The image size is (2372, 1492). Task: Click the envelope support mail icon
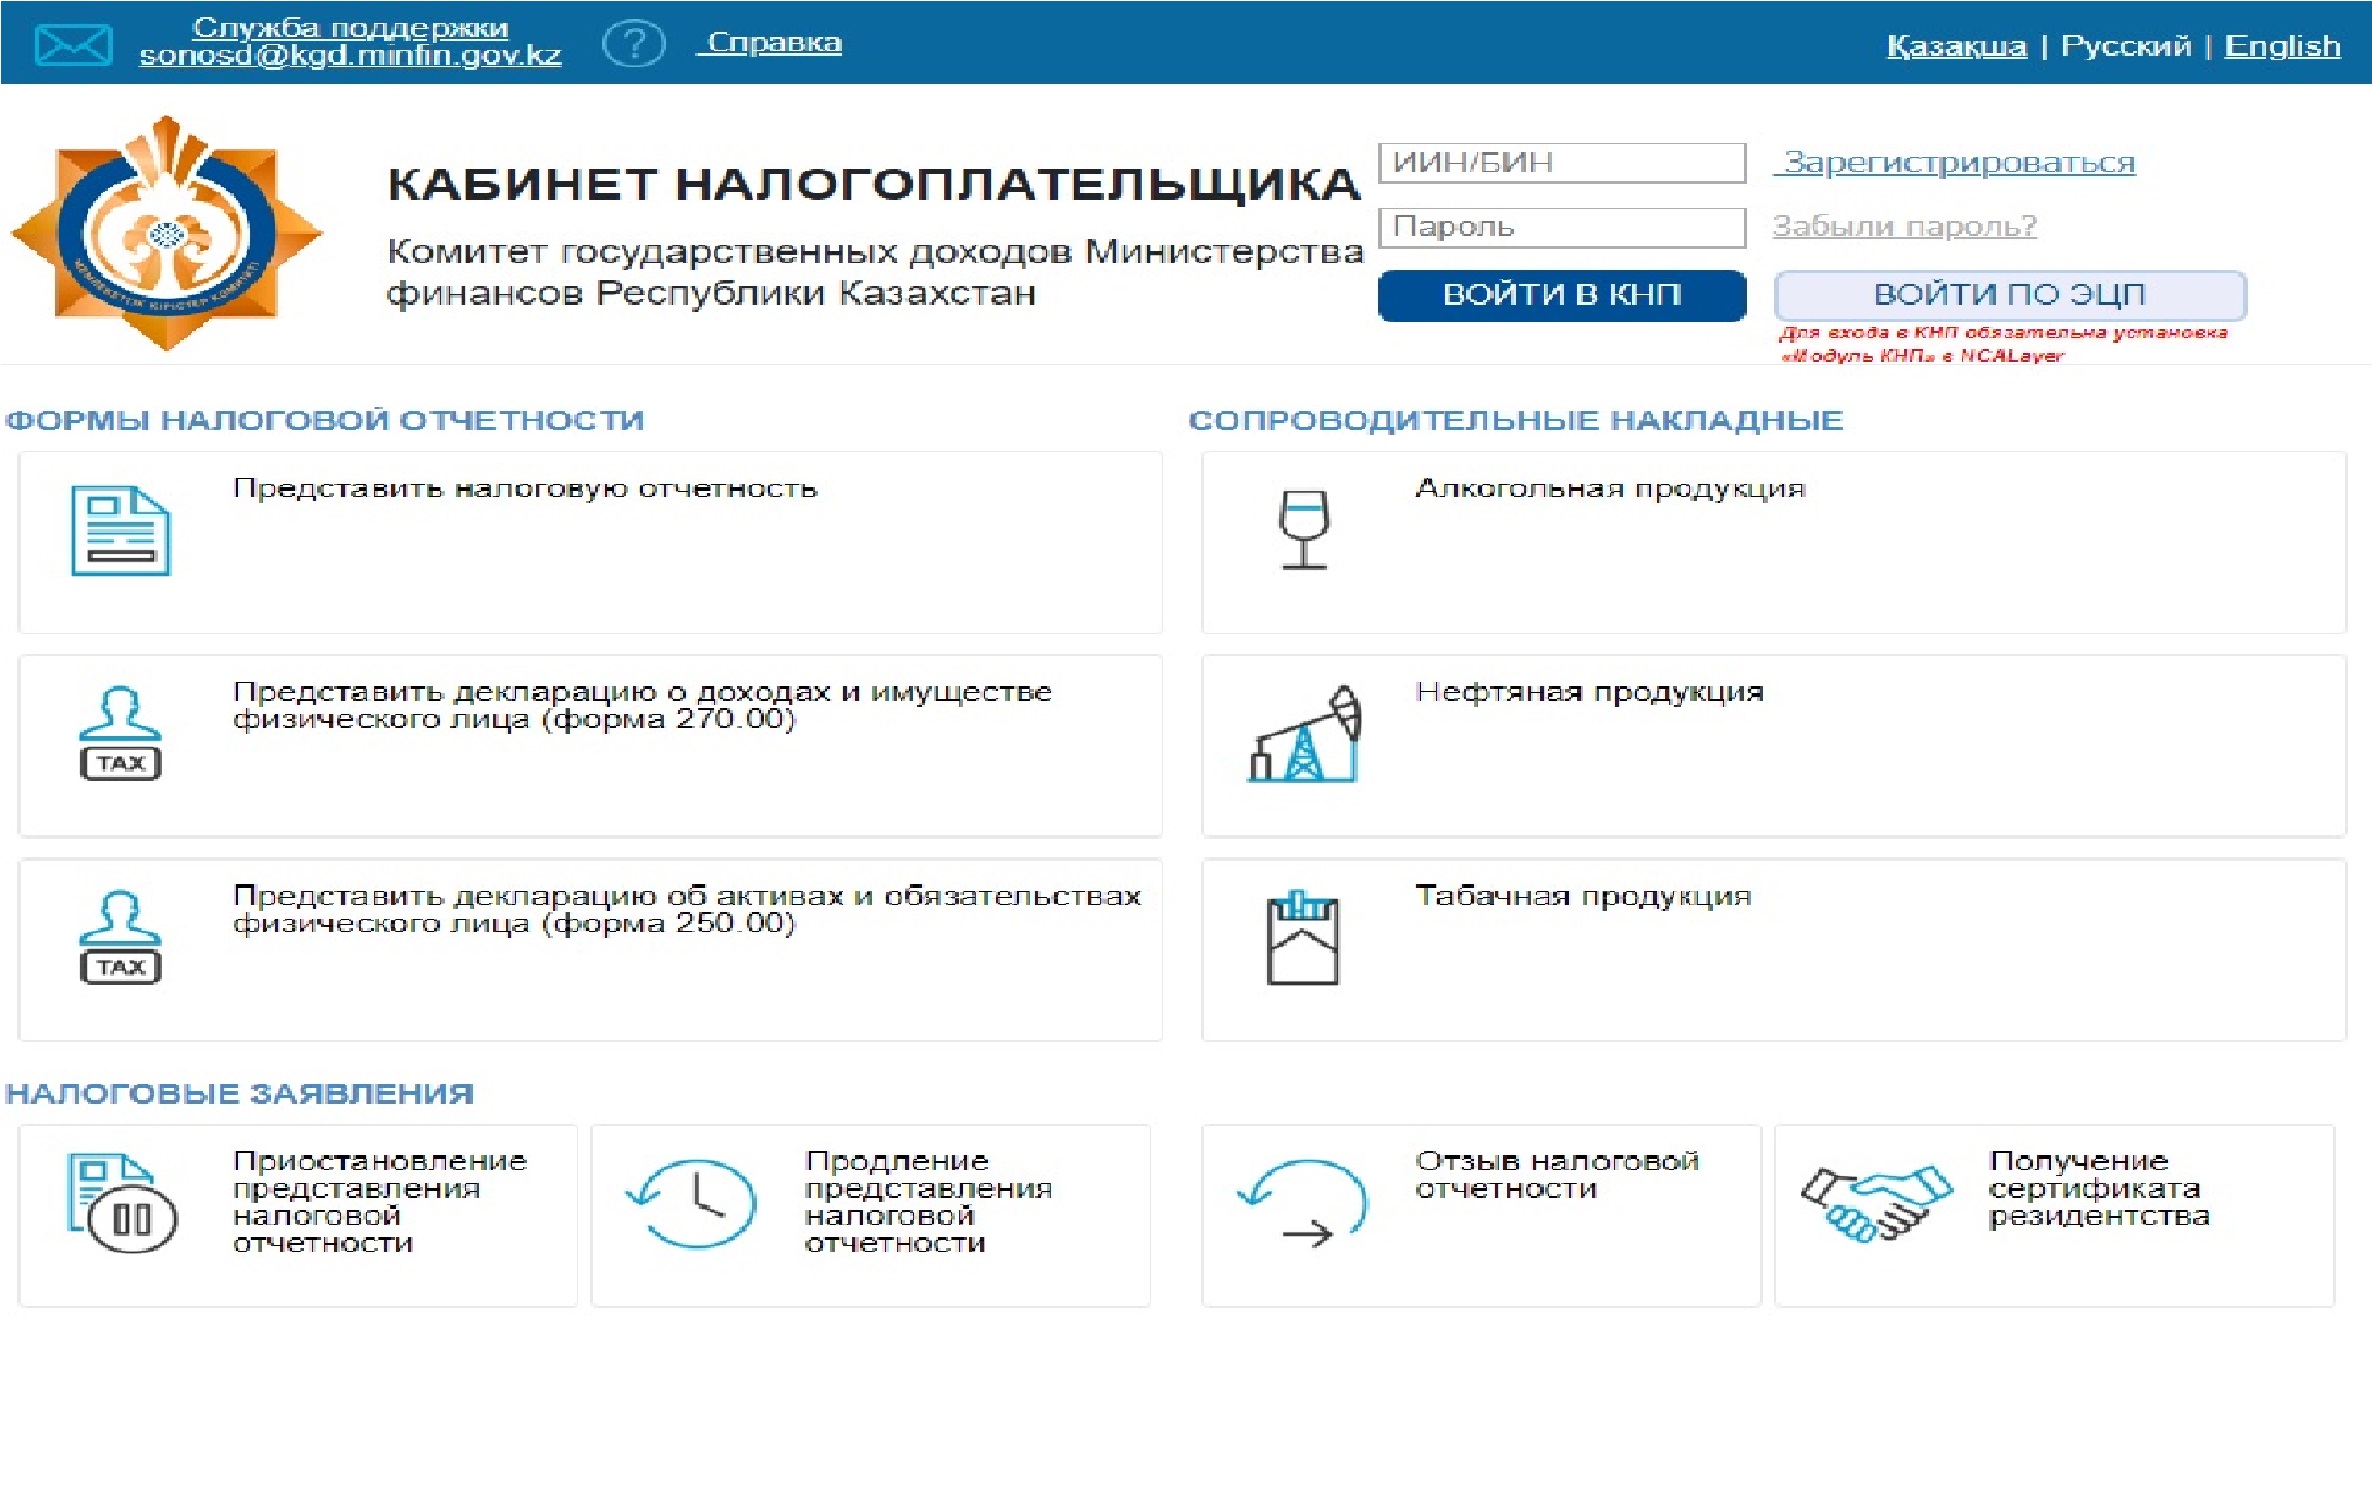point(73,45)
